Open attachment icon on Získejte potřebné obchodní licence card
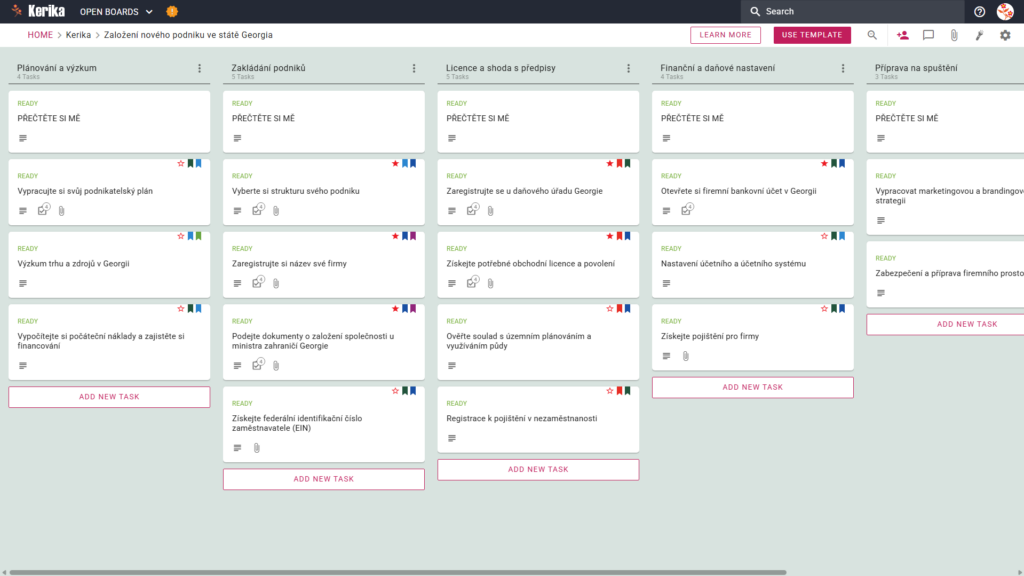 click(490, 283)
